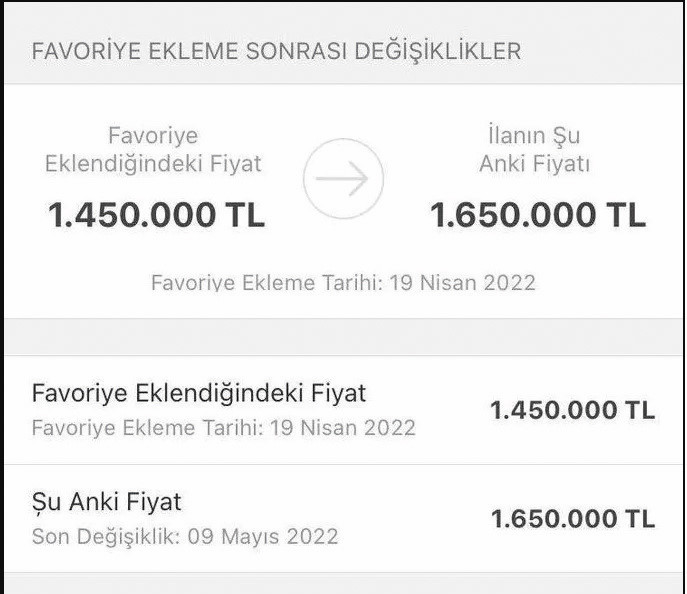Click the top Favoriye Eklendiğindeki Fiyat label
Image resolution: width=687 pixels, height=594 pixels.
coord(153,149)
